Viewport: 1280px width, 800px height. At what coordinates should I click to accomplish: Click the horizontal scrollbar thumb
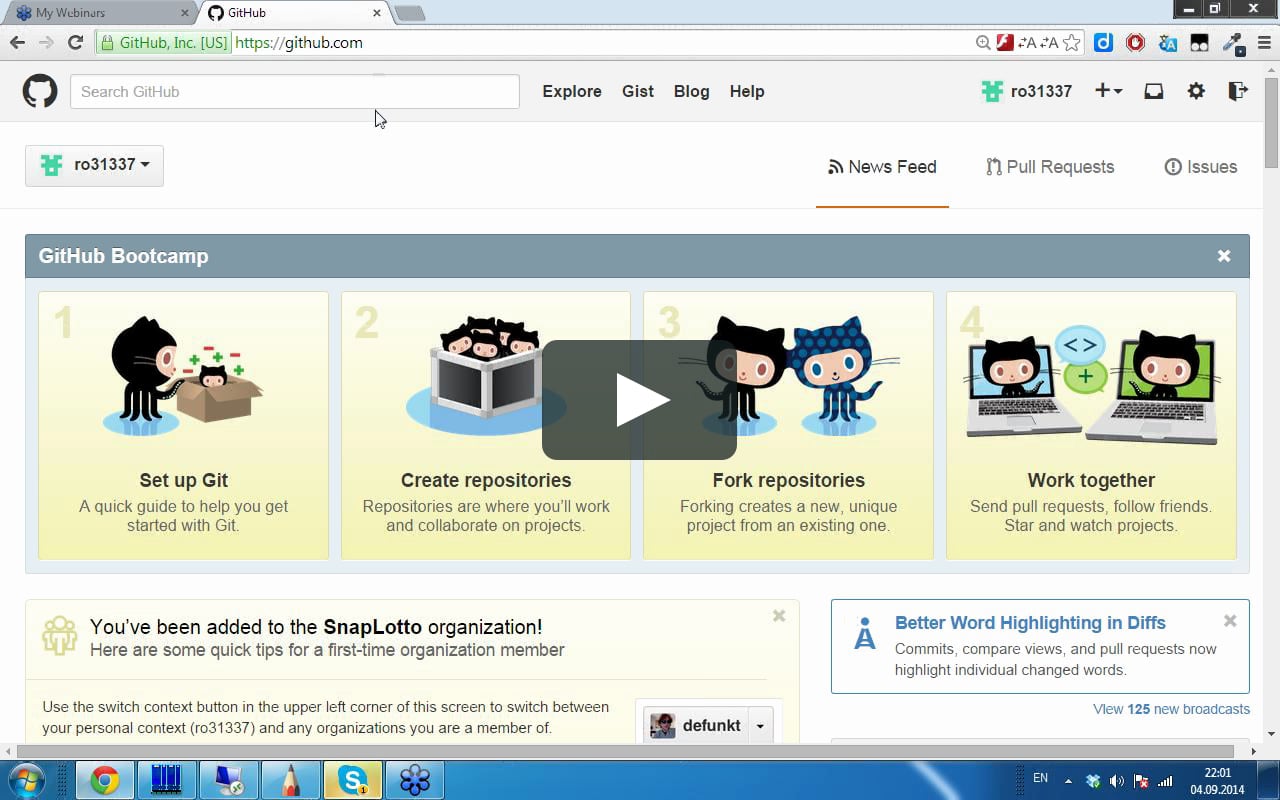pyautogui.click(x=625, y=751)
